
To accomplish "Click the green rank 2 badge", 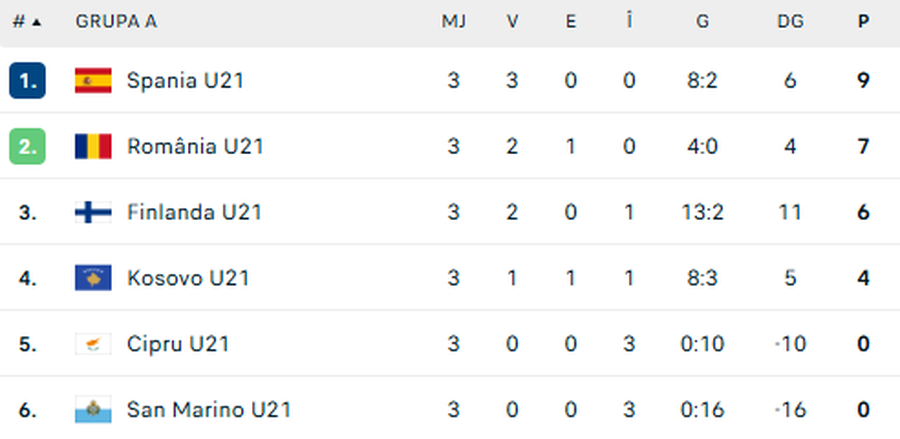I will coord(27,147).
